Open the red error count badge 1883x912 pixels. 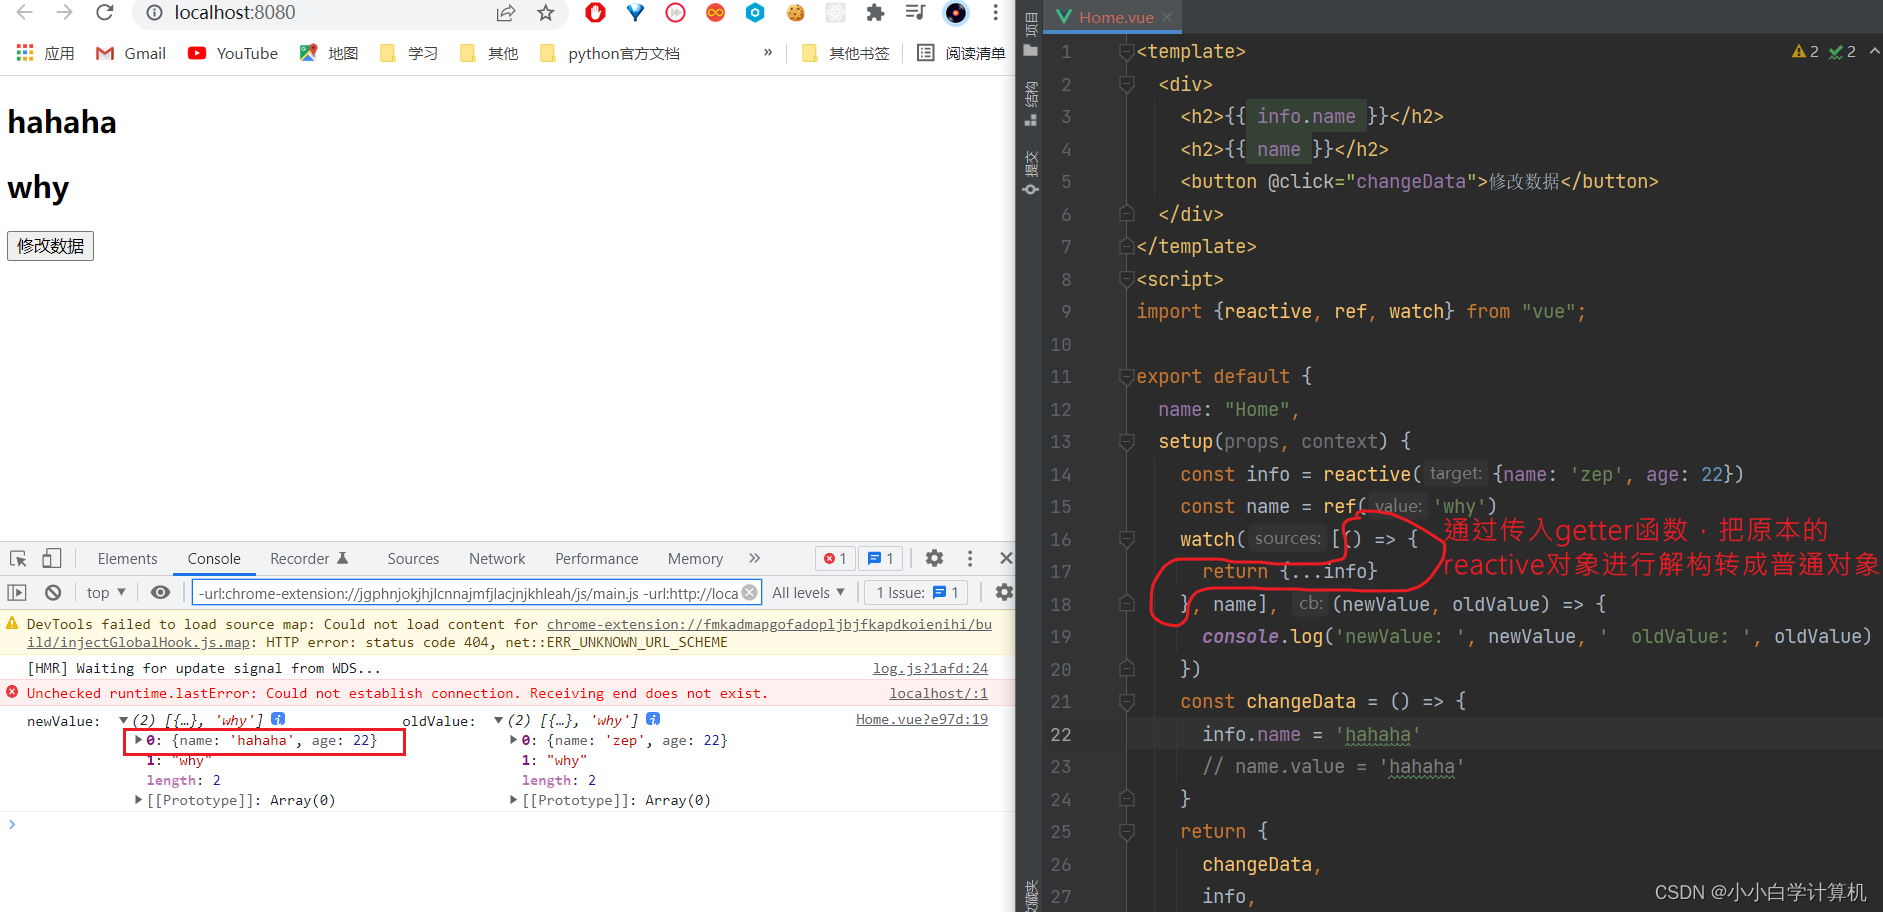(x=835, y=558)
